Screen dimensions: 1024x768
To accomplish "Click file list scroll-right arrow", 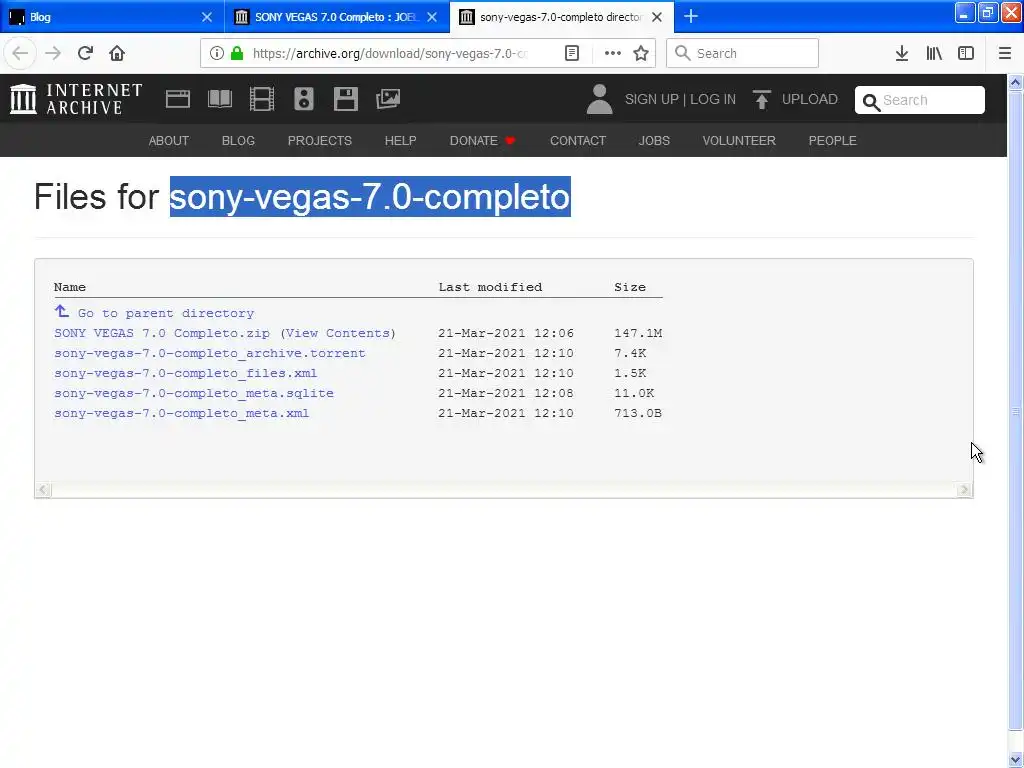I will [x=965, y=490].
